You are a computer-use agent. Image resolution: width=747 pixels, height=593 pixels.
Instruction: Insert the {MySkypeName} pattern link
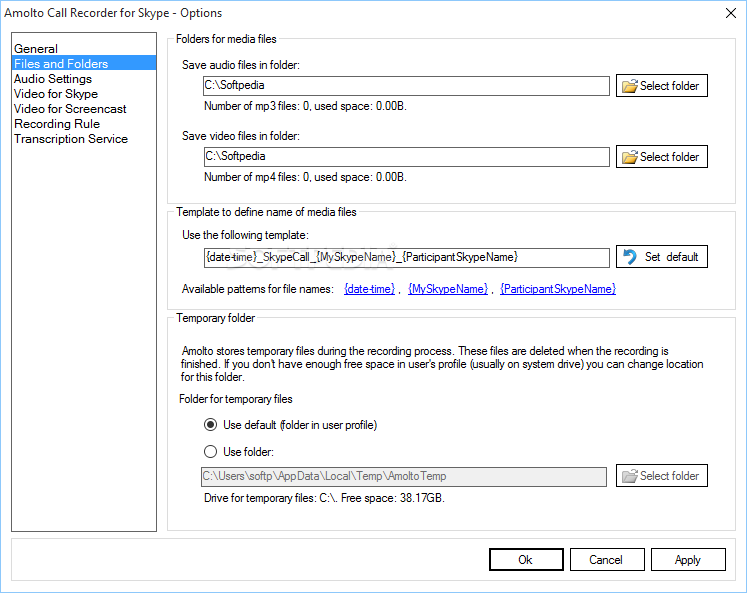(448, 289)
